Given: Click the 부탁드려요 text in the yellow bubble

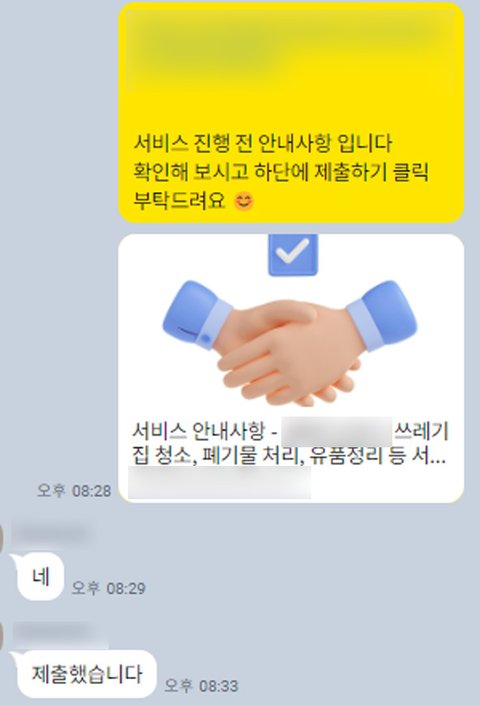Looking at the screenshot, I should point(179,201).
